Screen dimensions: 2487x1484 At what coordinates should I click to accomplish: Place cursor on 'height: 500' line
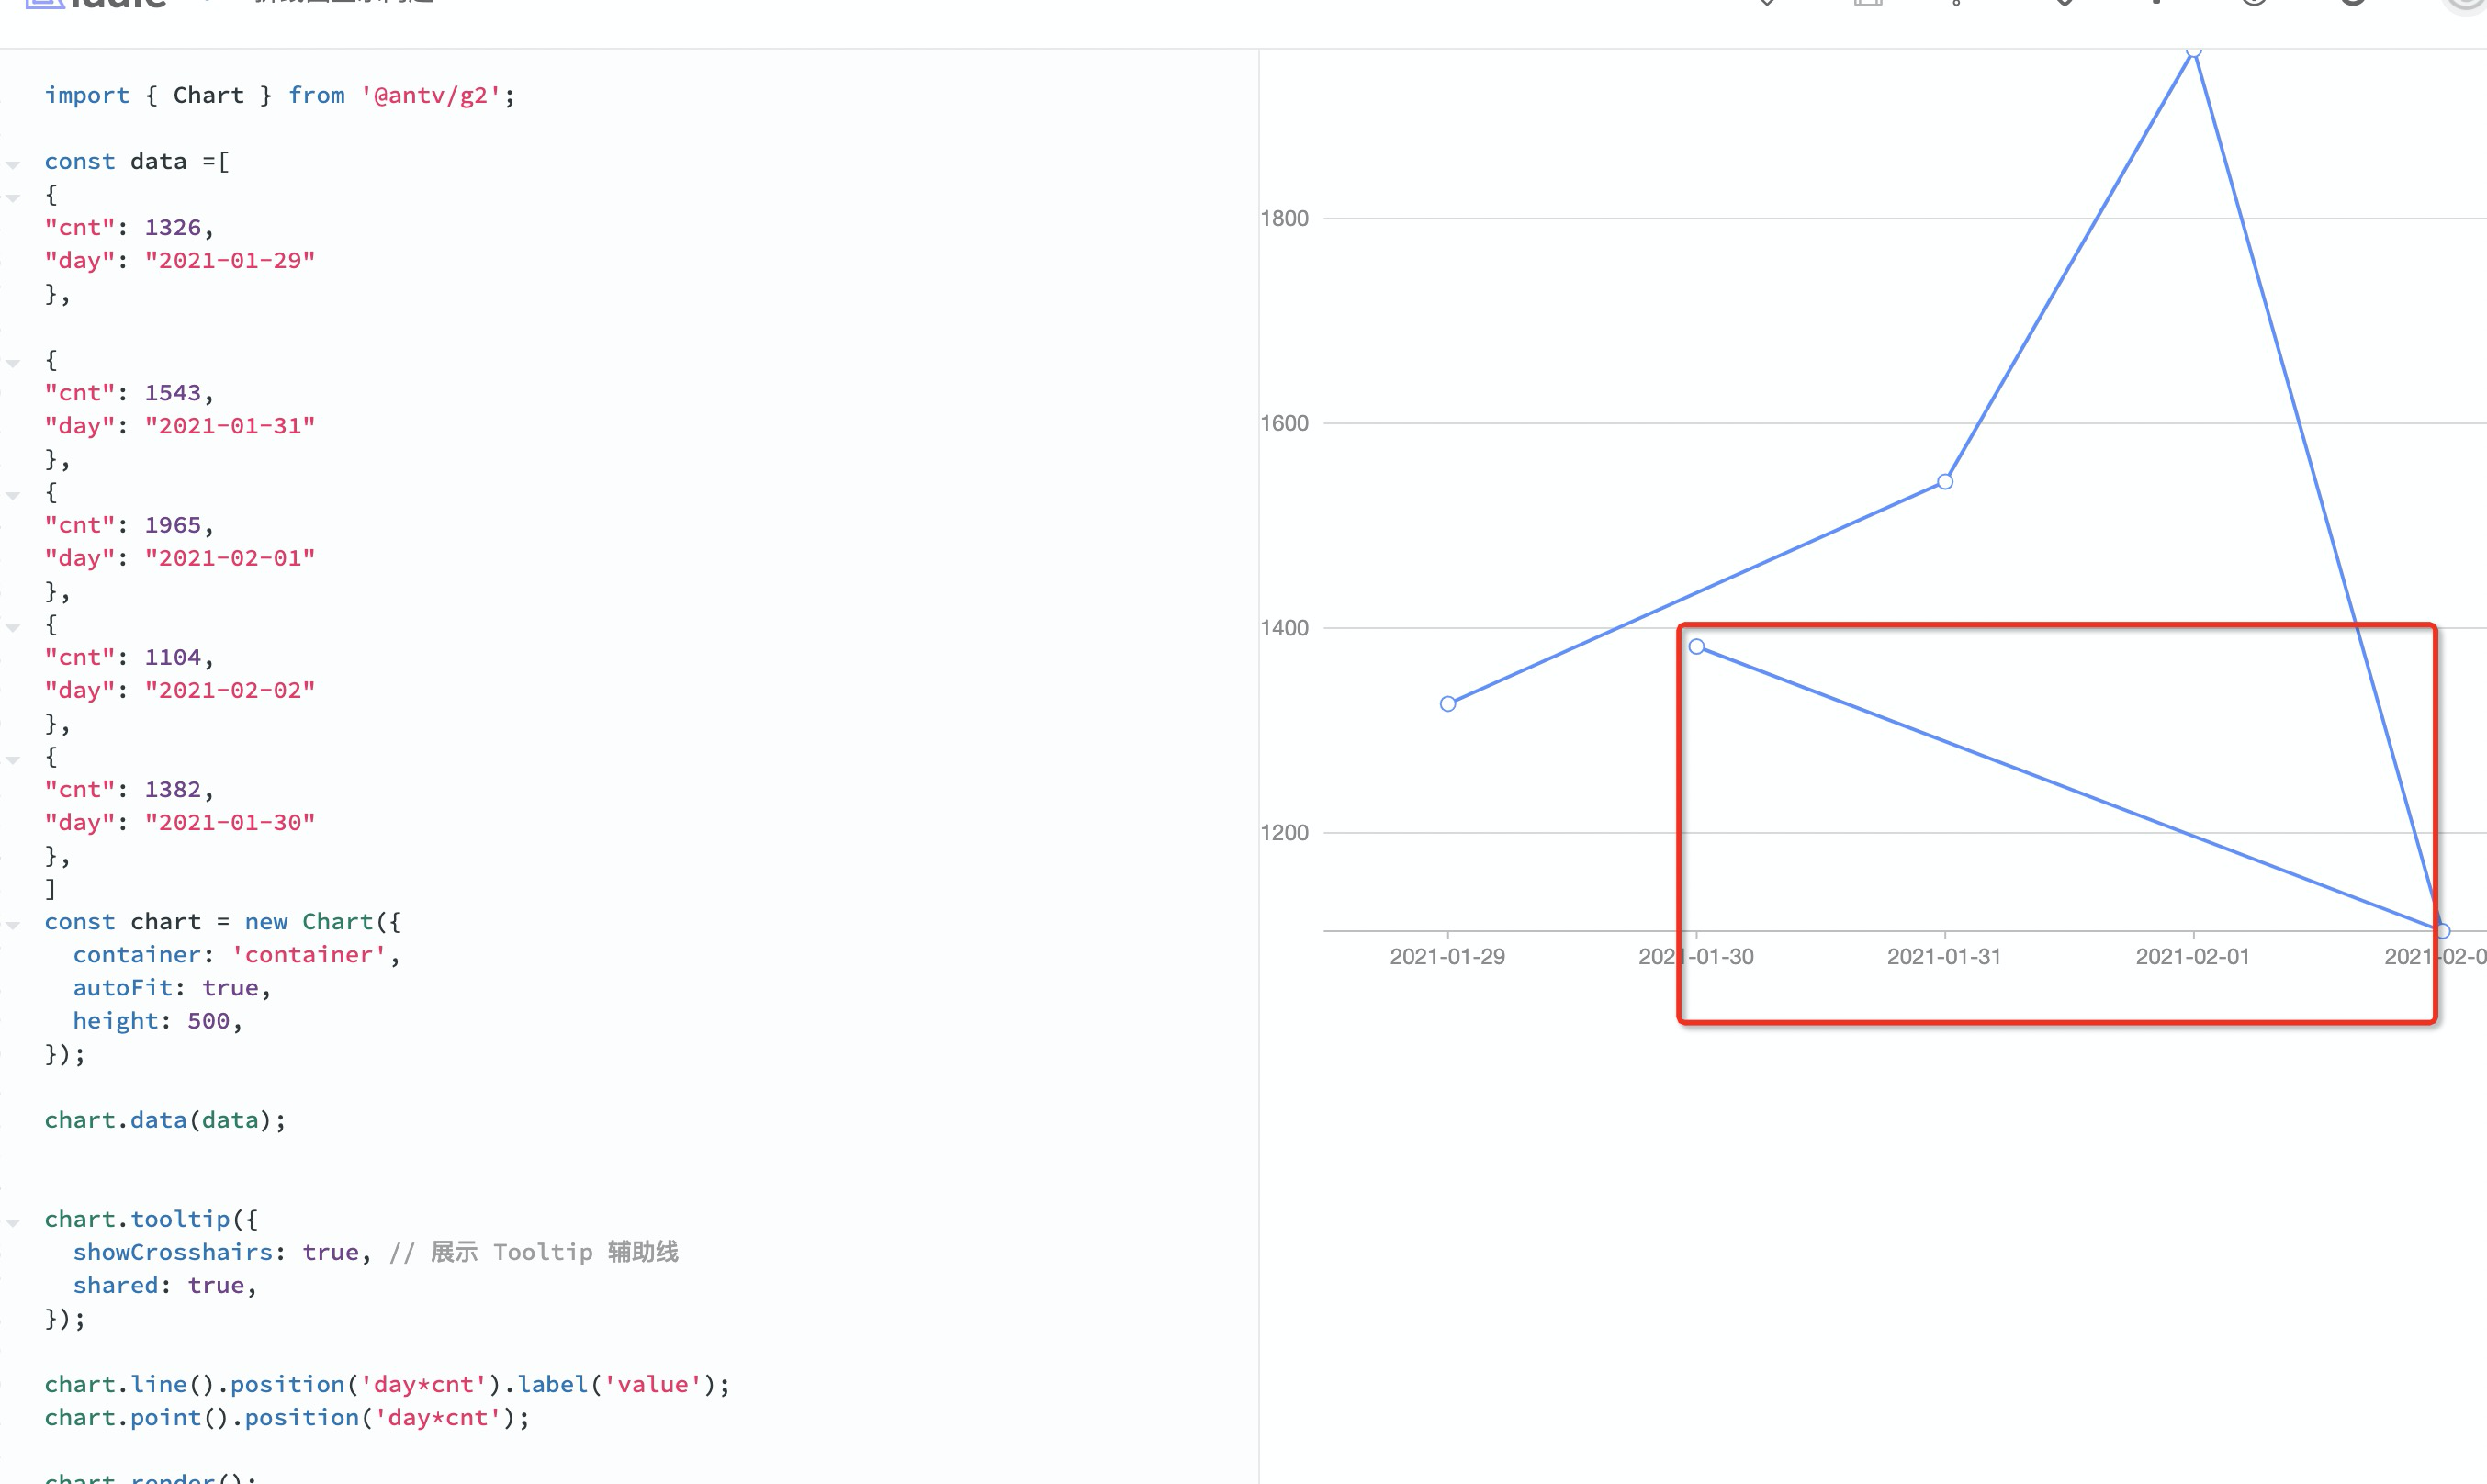click(157, 1021)
